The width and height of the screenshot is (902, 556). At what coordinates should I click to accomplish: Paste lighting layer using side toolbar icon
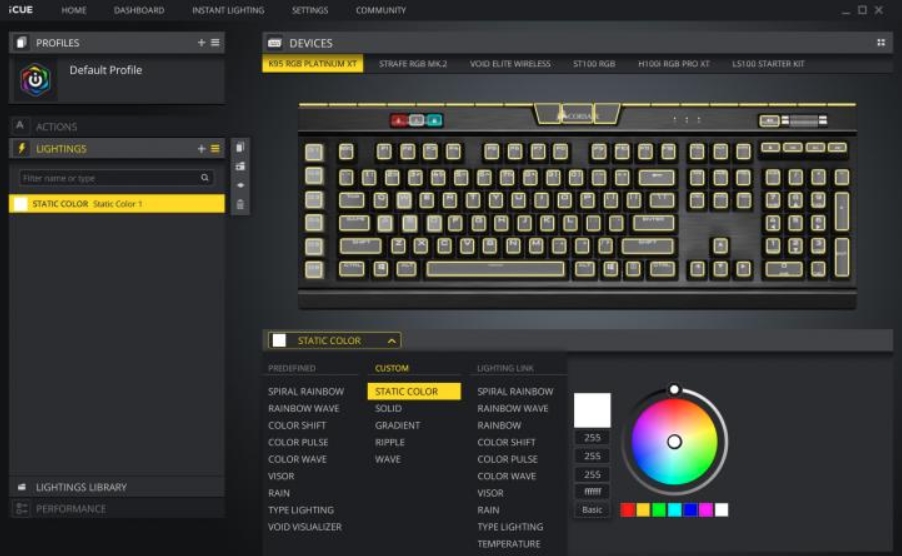pos(240,166)
